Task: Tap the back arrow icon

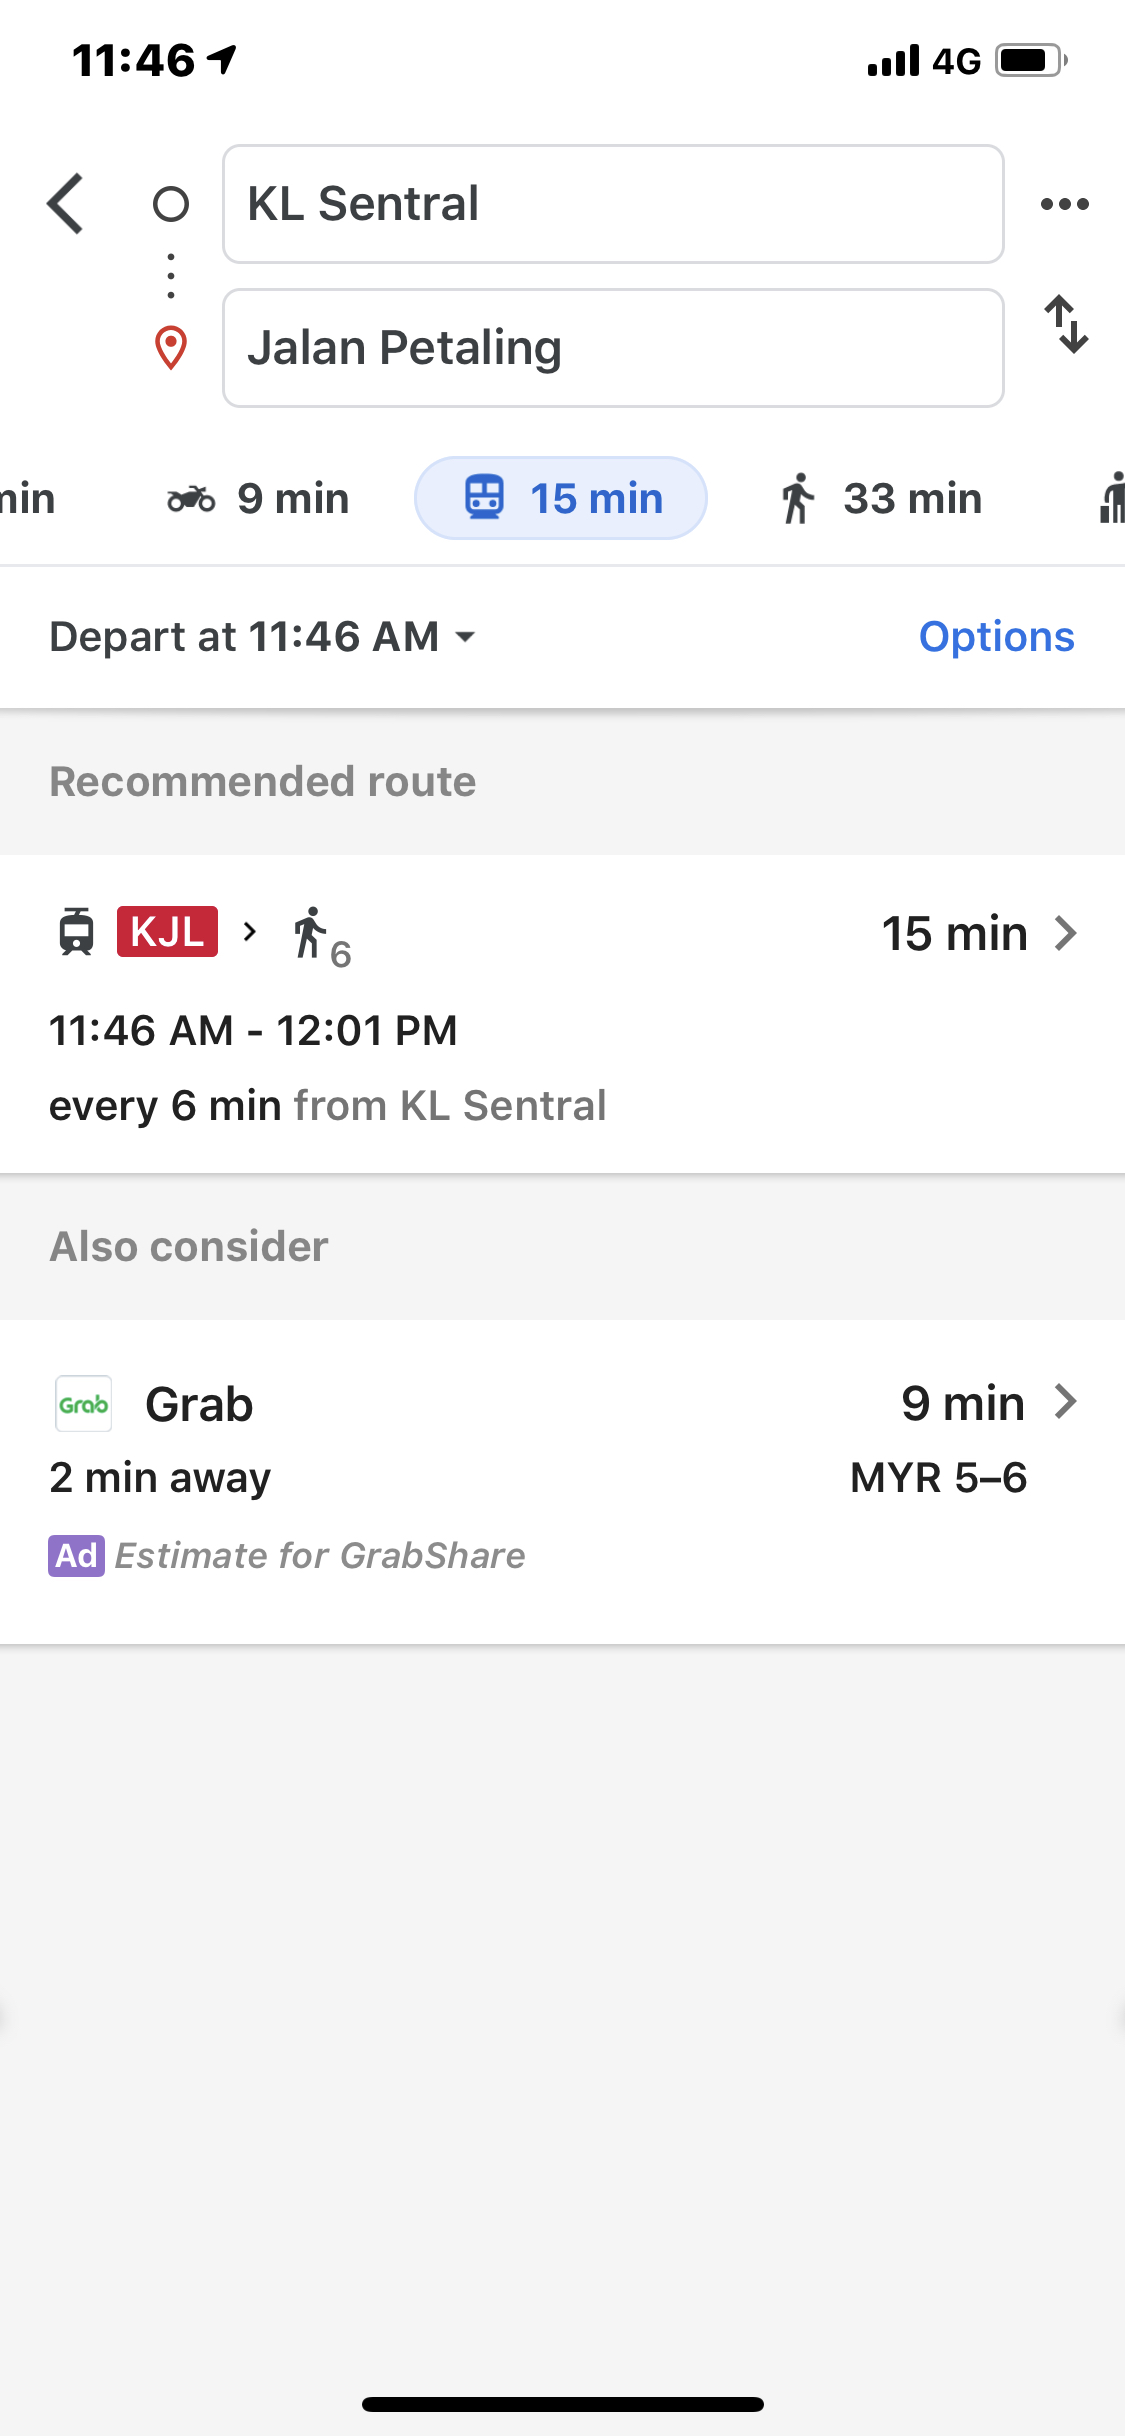Action: tap(66, 204)
